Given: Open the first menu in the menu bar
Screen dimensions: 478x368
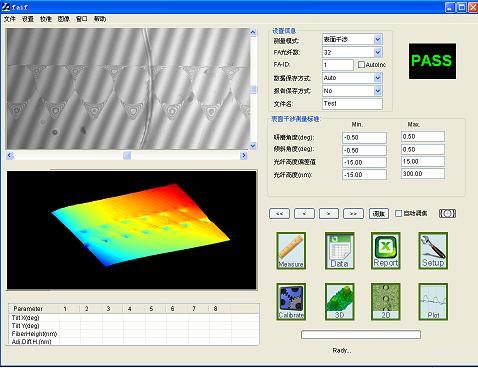Looking at the screenshot, I should [10, 19].
